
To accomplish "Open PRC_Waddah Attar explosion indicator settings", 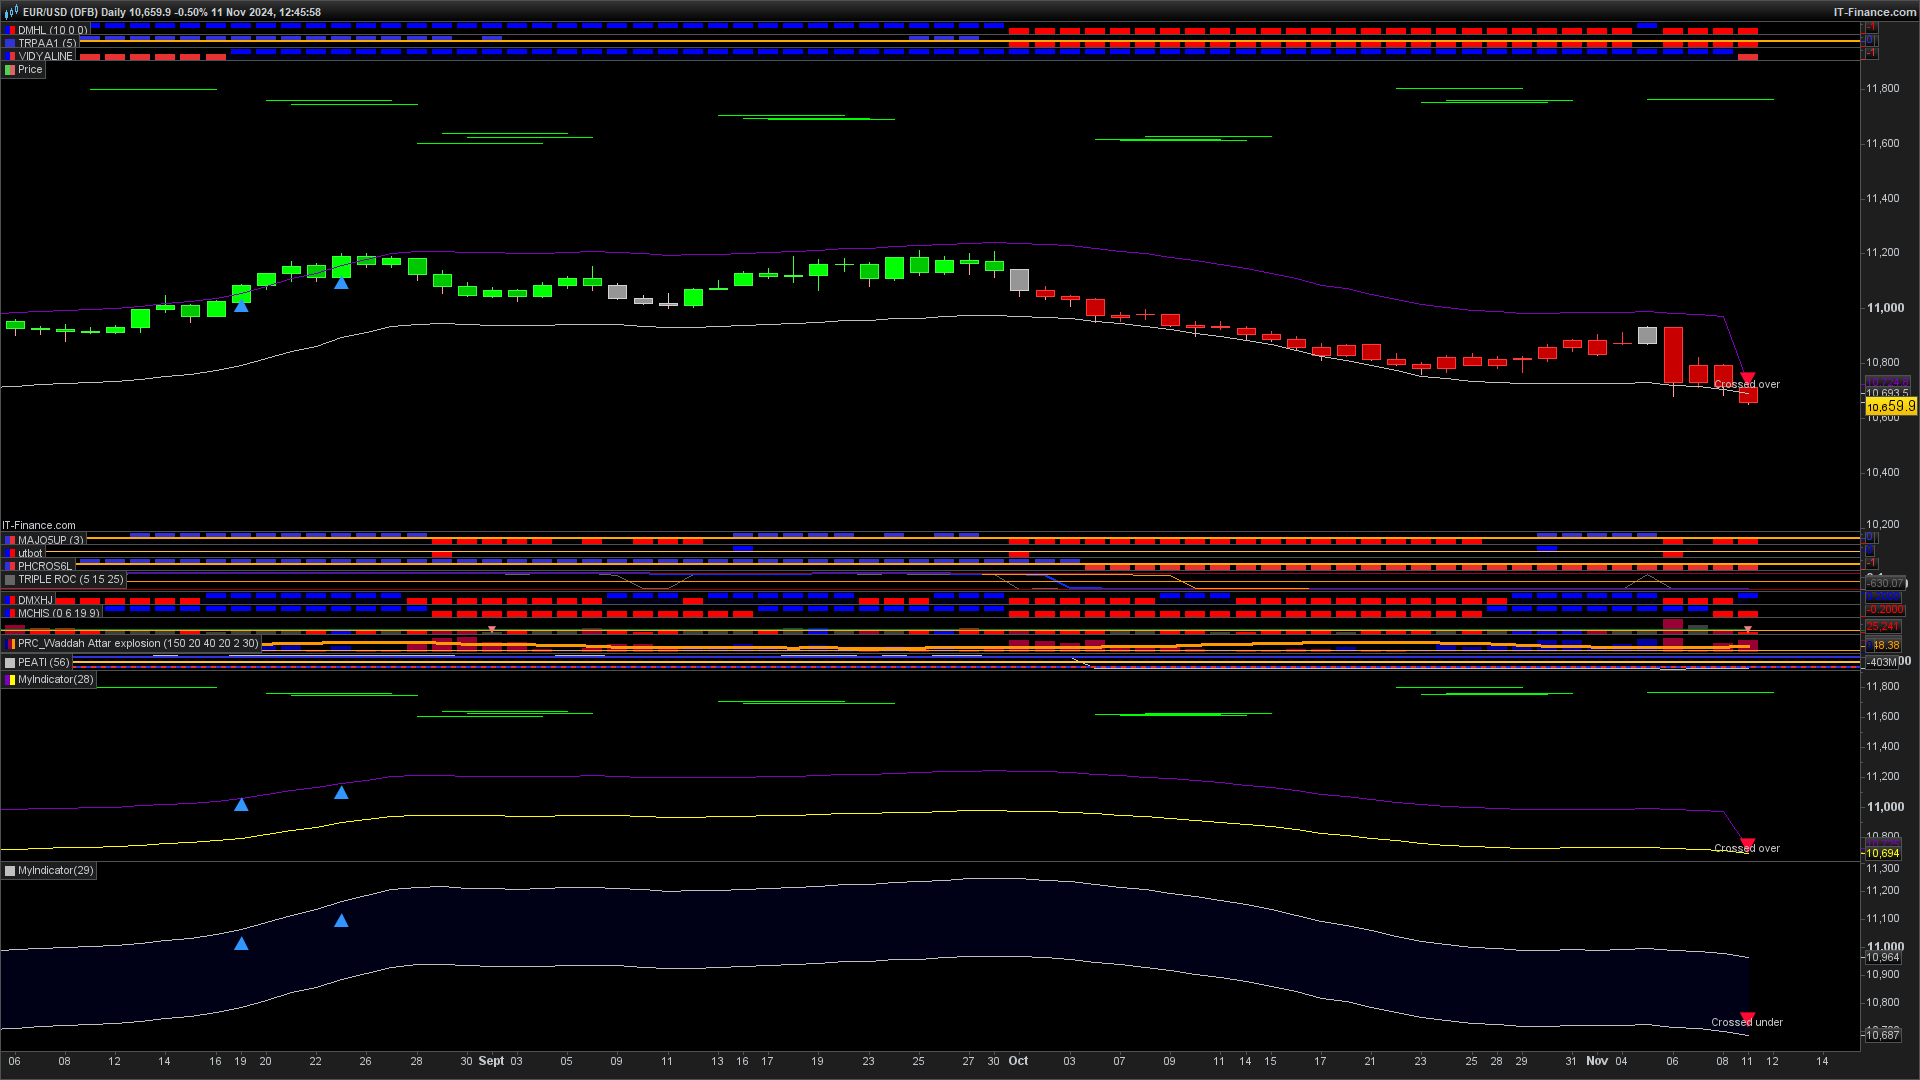I will click(137, 644).
